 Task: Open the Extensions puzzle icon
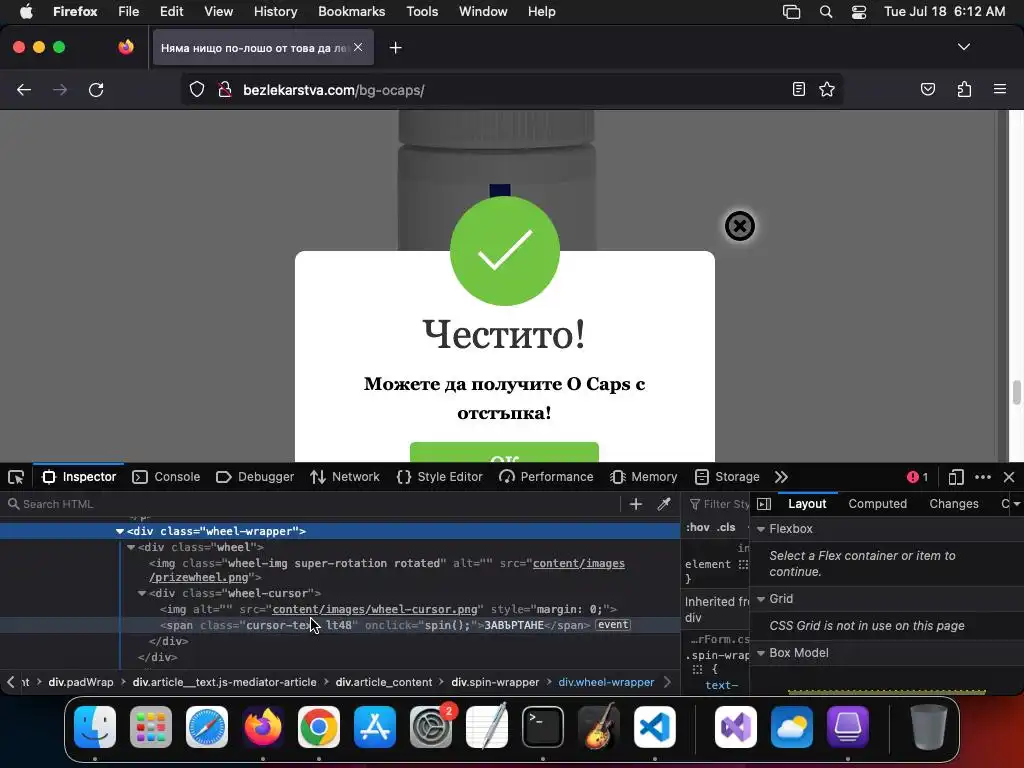(x=964, y=89)
